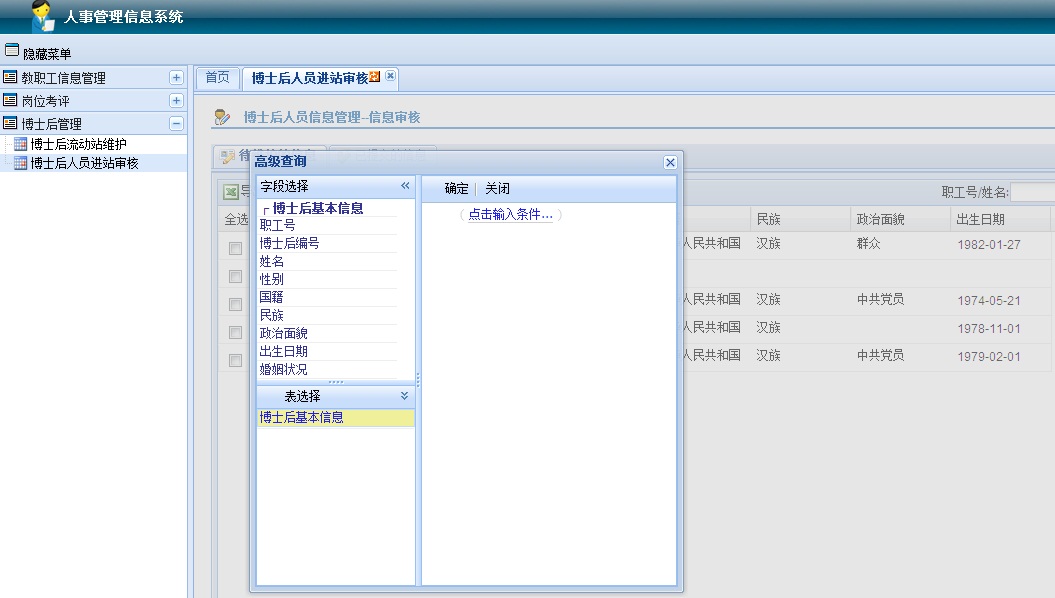Close the 博士后人员进站审核 tab with its X icon
The width and height of the screenshot is (1055, 598).
coord(390,76)
